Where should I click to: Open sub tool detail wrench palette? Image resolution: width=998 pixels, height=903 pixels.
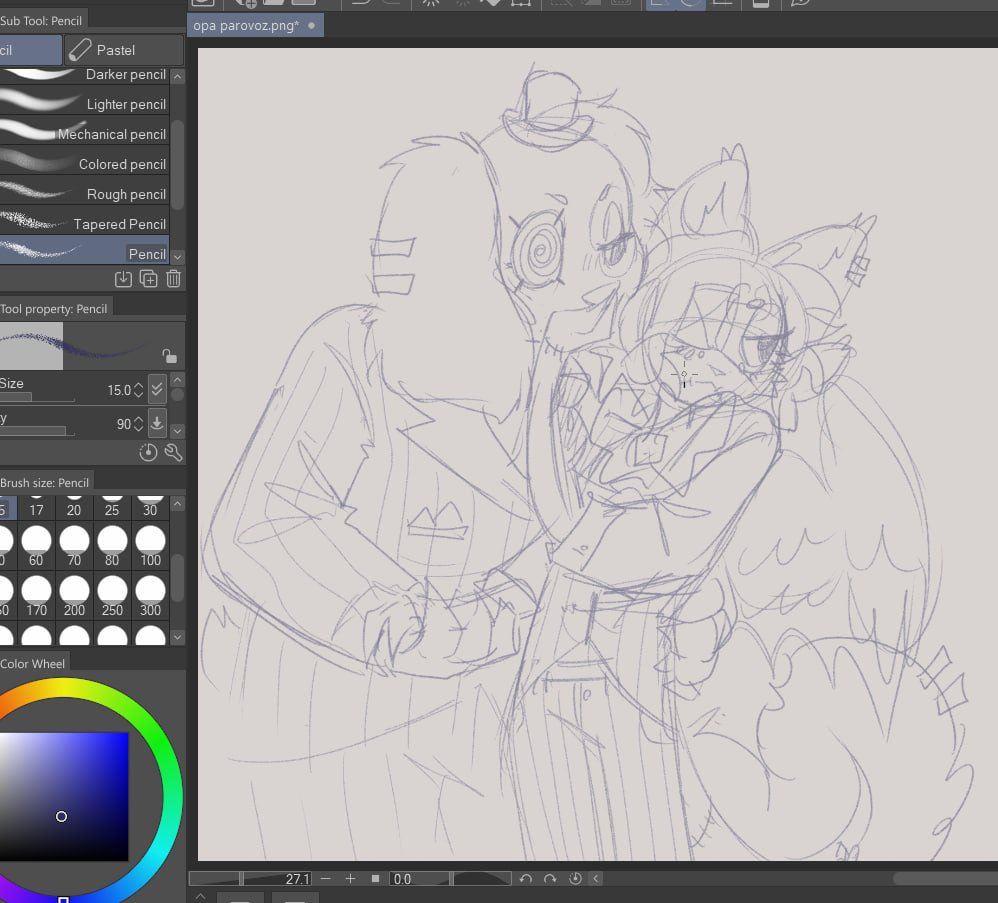click(173, 452)
